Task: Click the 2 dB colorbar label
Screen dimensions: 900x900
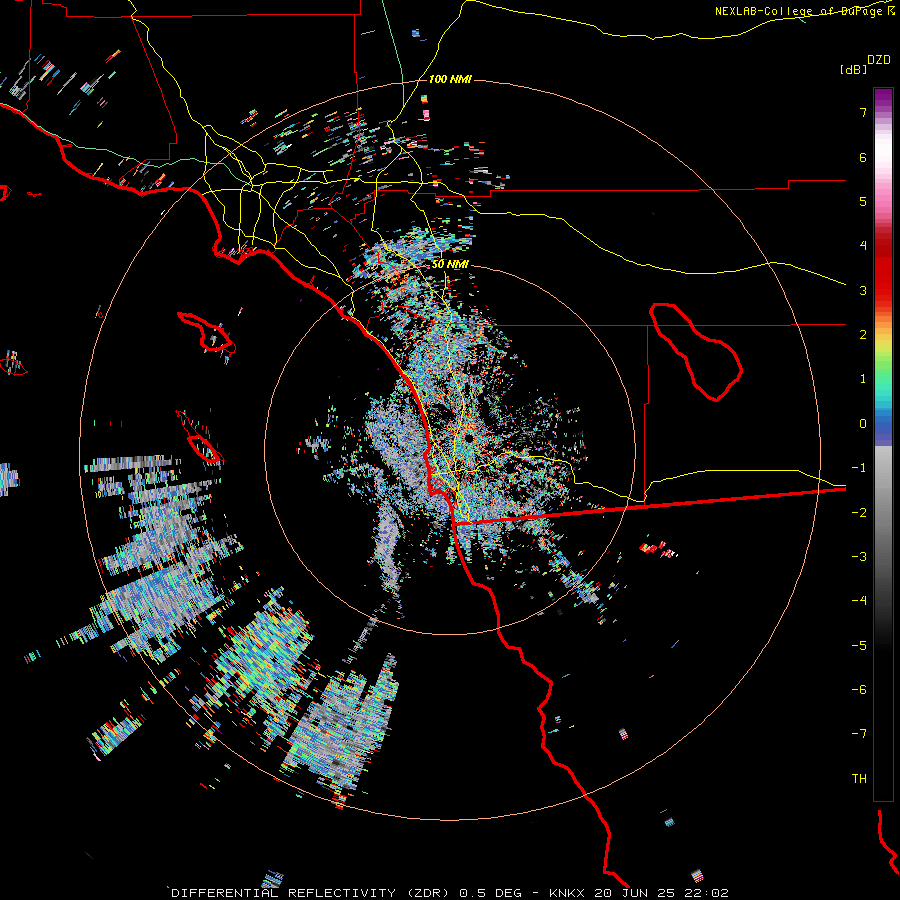Action: coord(863,335)
